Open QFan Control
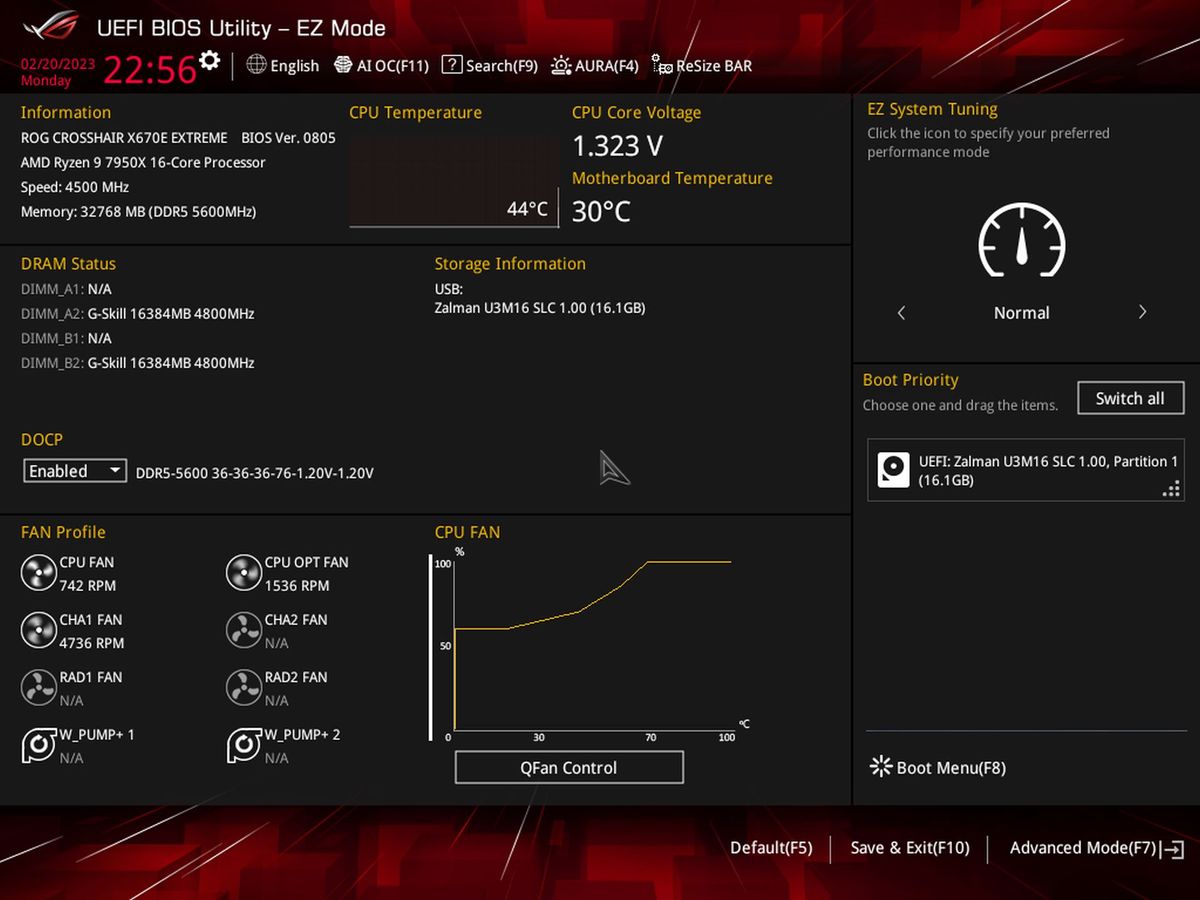Screen dimensions: 1200x900 point(569,768)
